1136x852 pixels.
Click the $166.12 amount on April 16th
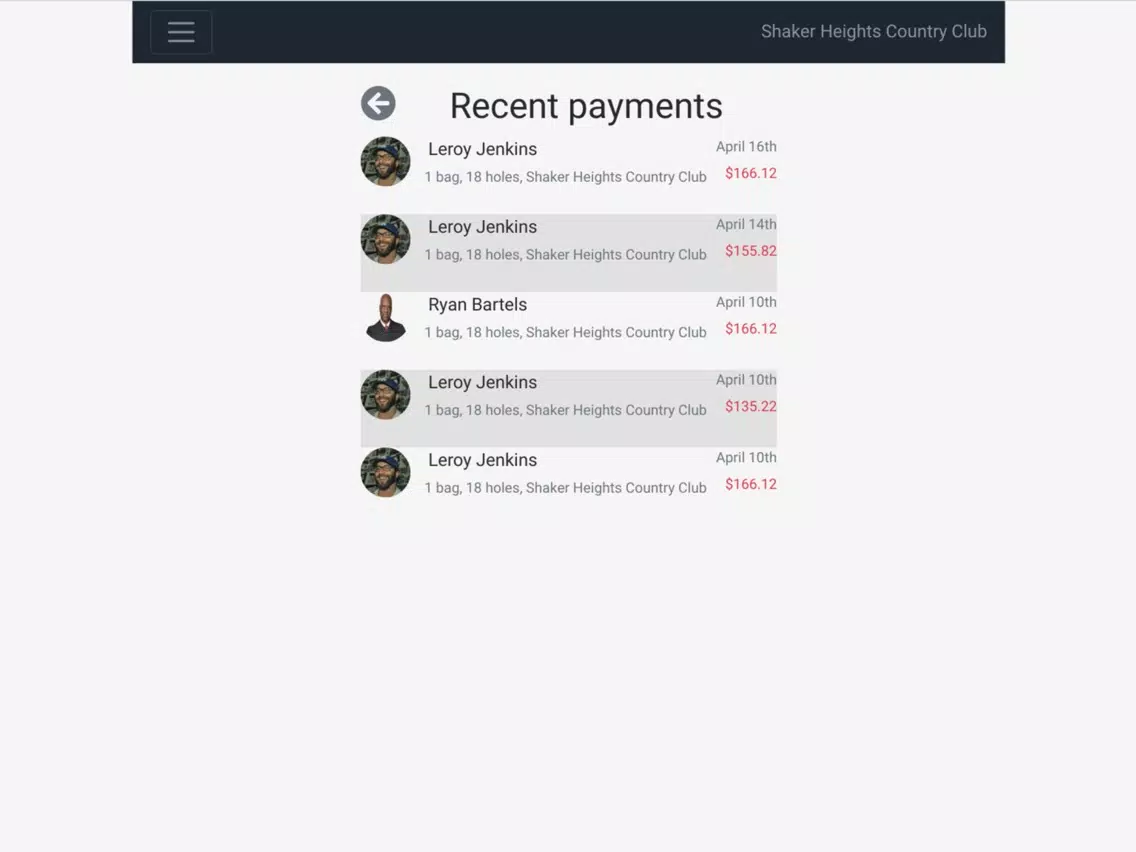pos(751,173)
